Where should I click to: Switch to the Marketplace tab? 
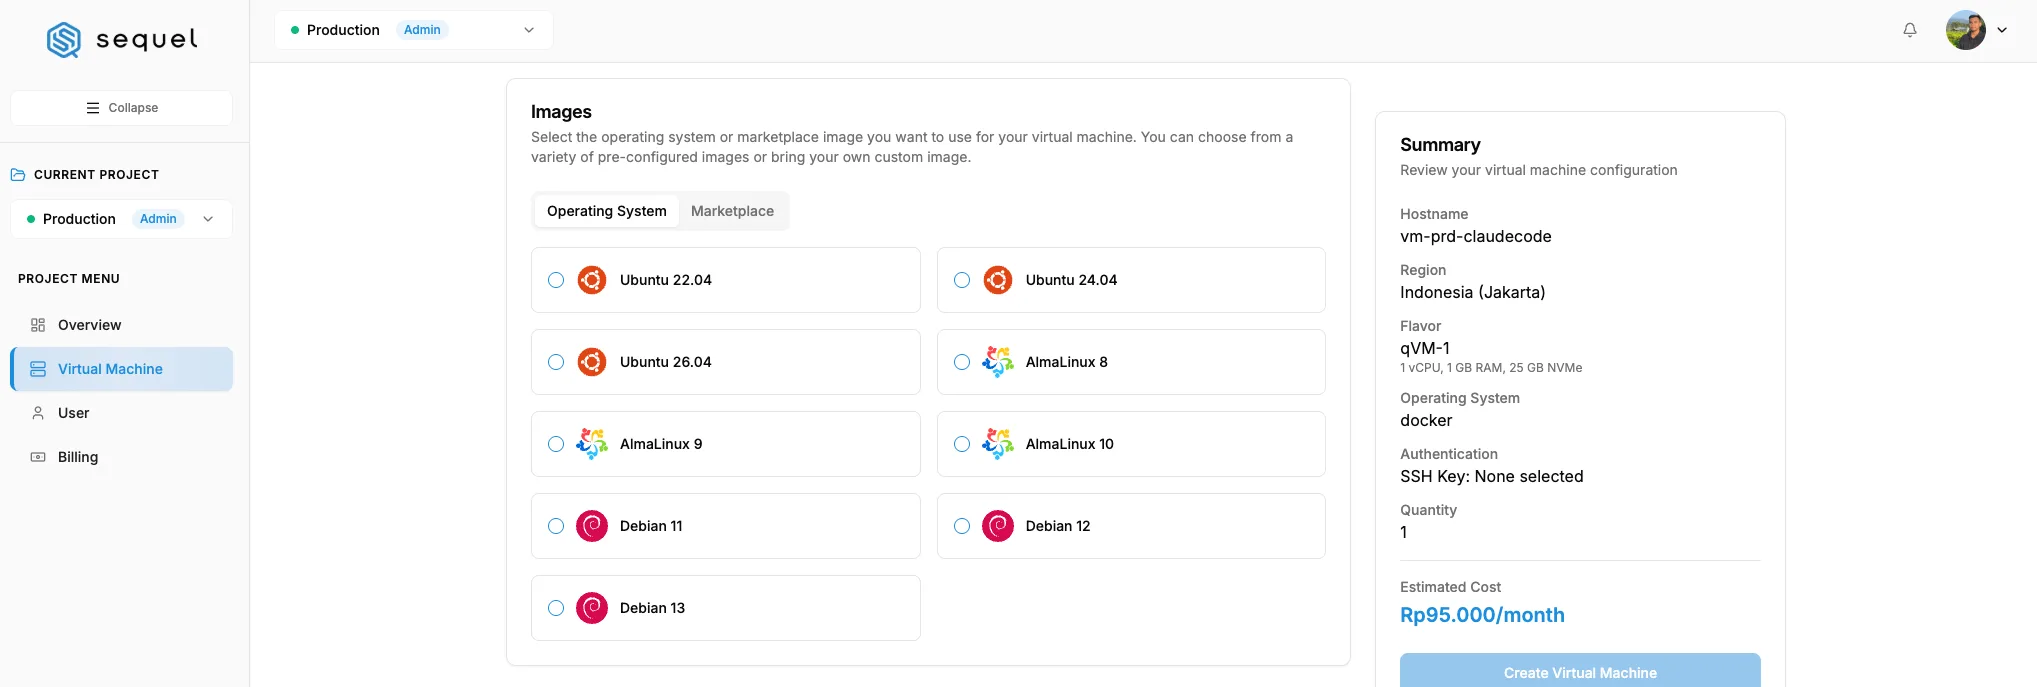click(732, 211)
